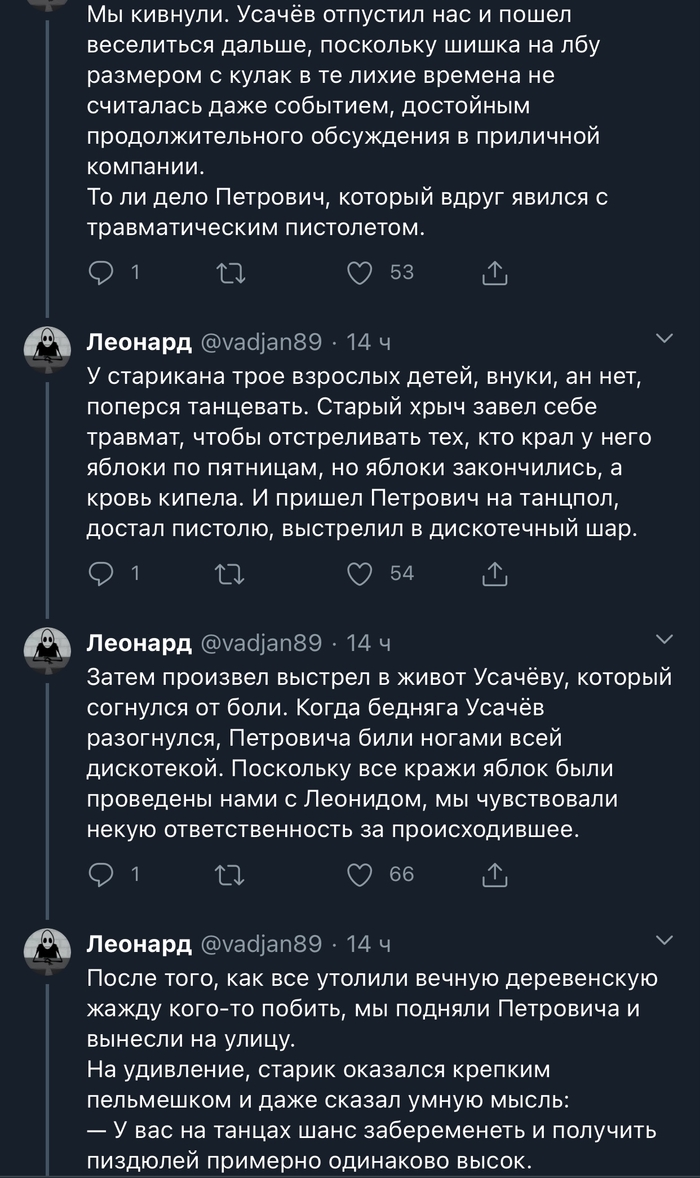This screenshot has width=700, height=1178.
Task: Retweet the tweet with 66 likes
Action: pos(230,874)
